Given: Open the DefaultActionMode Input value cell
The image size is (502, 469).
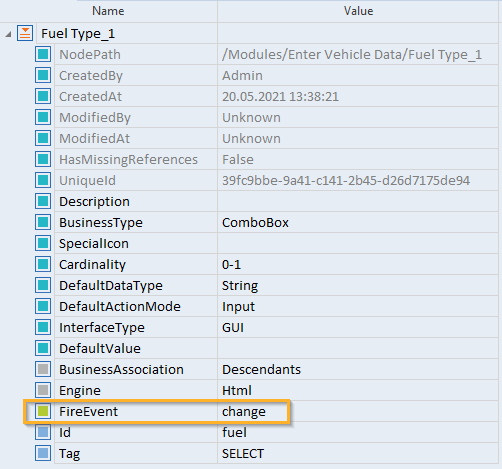Looking at the screenshot, I should point(358,306).
